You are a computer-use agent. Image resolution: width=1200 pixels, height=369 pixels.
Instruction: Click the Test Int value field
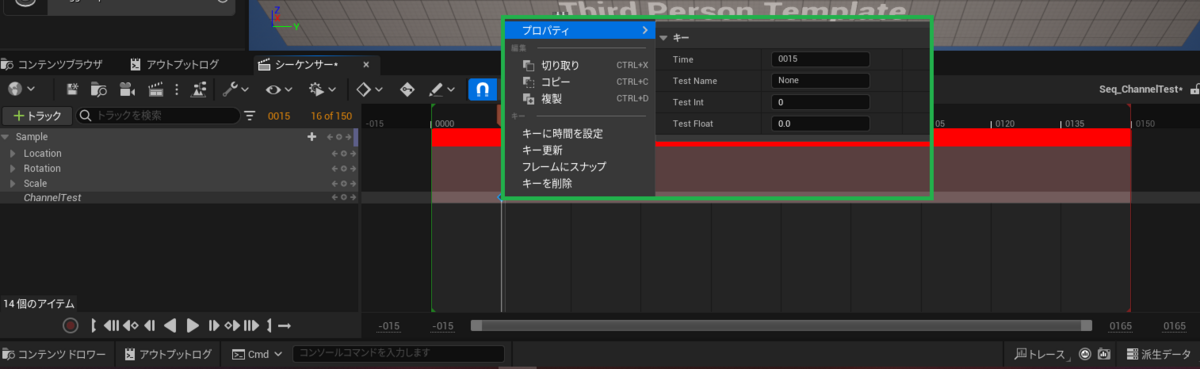pyautogui.click(x=821, y=102)
